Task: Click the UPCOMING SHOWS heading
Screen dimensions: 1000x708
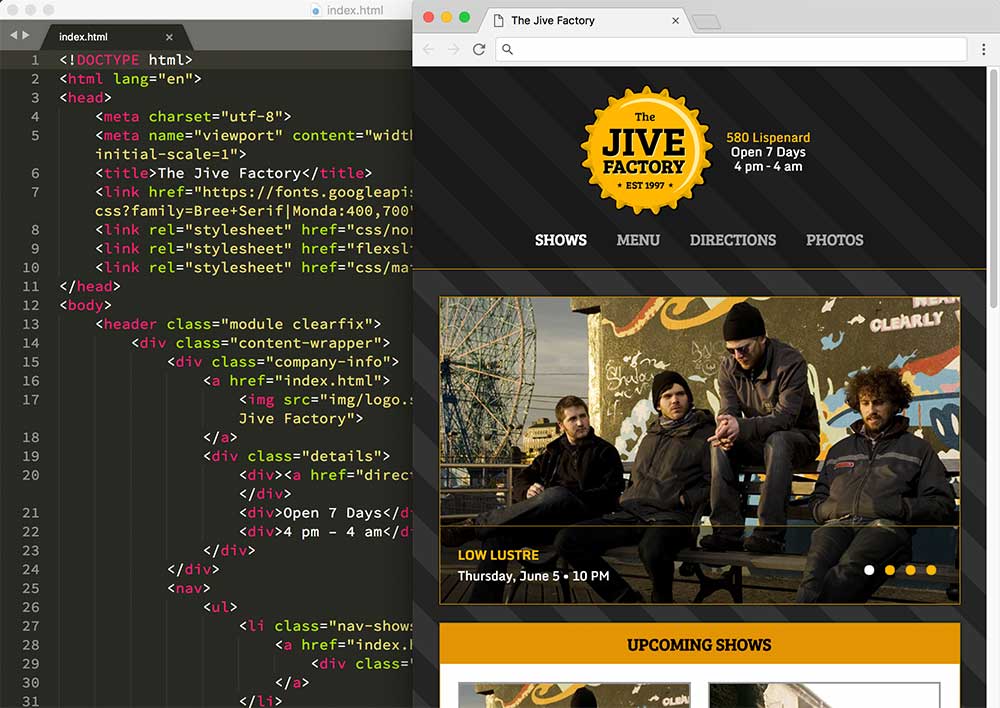Action: [699, 645]
